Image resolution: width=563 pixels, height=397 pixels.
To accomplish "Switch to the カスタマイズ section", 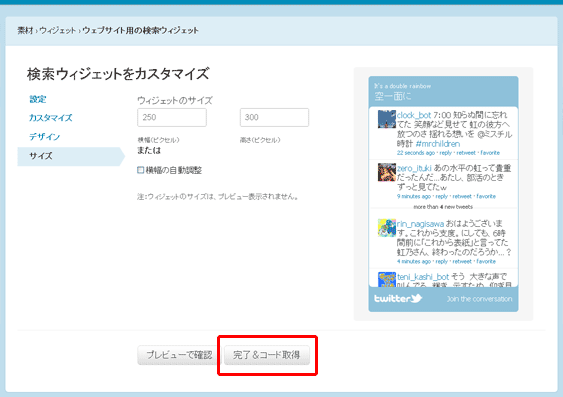I will click(51, 118).
